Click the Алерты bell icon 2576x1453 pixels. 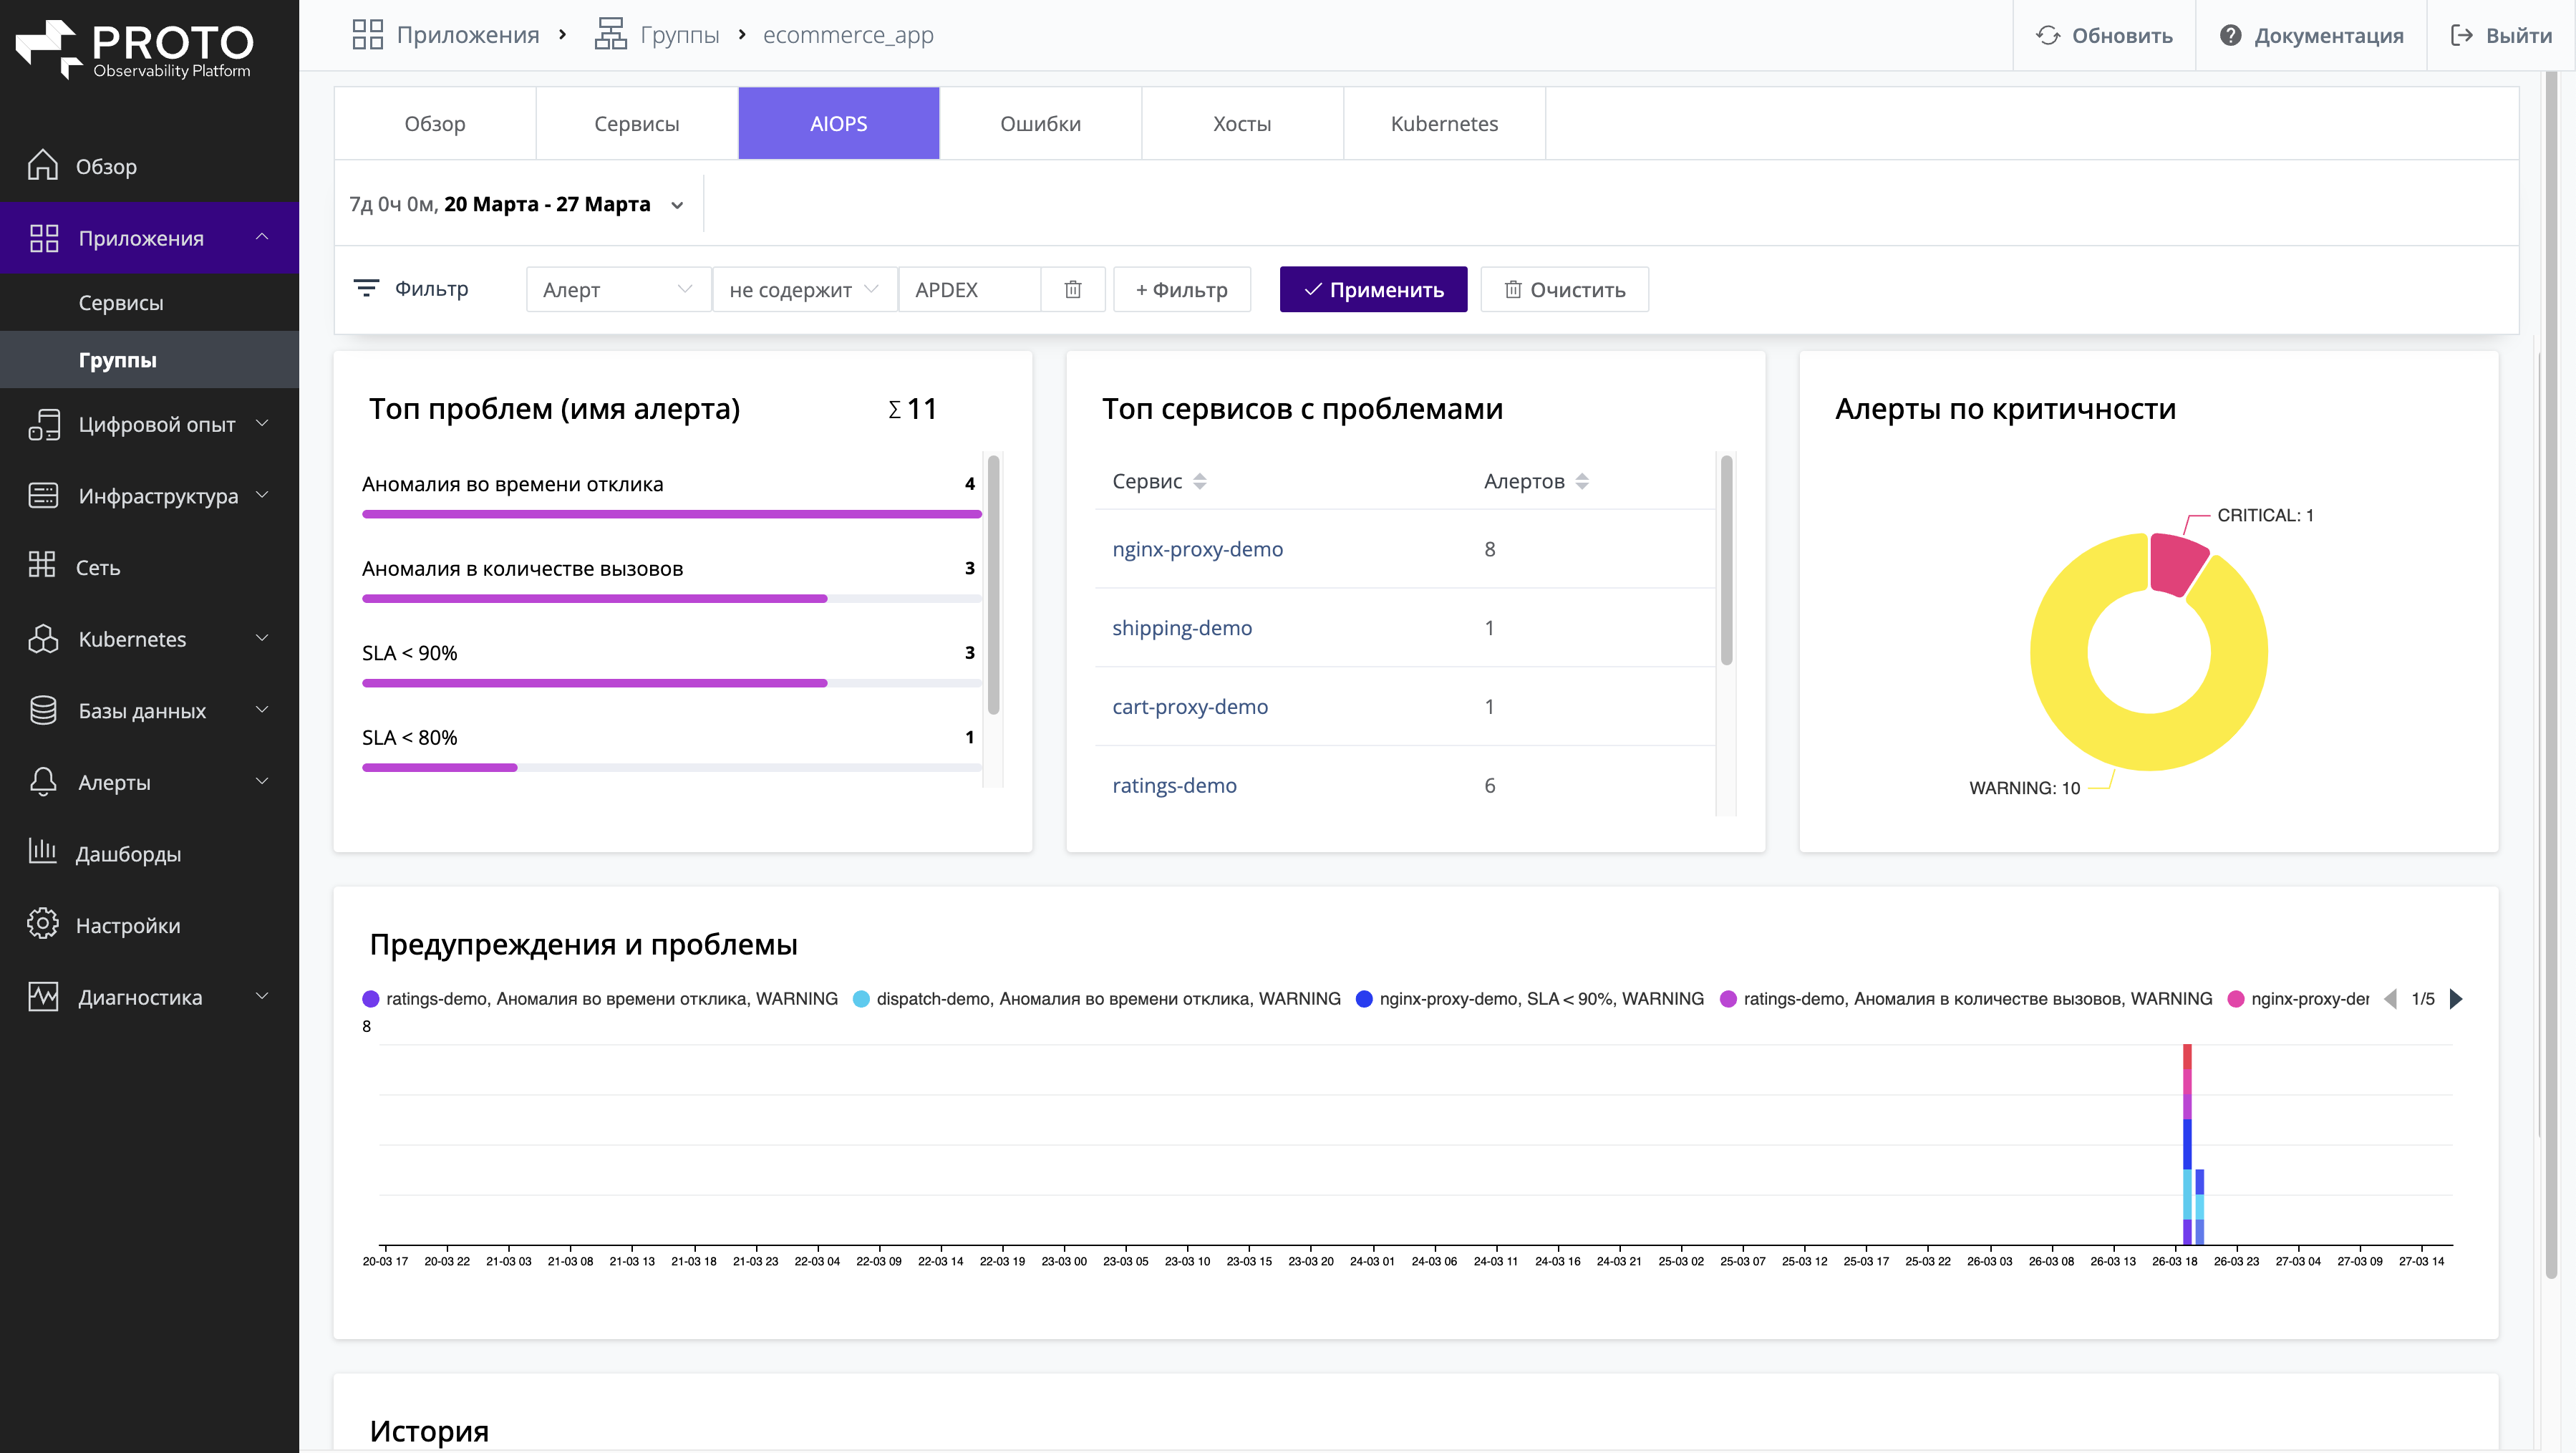pos(43,782)
